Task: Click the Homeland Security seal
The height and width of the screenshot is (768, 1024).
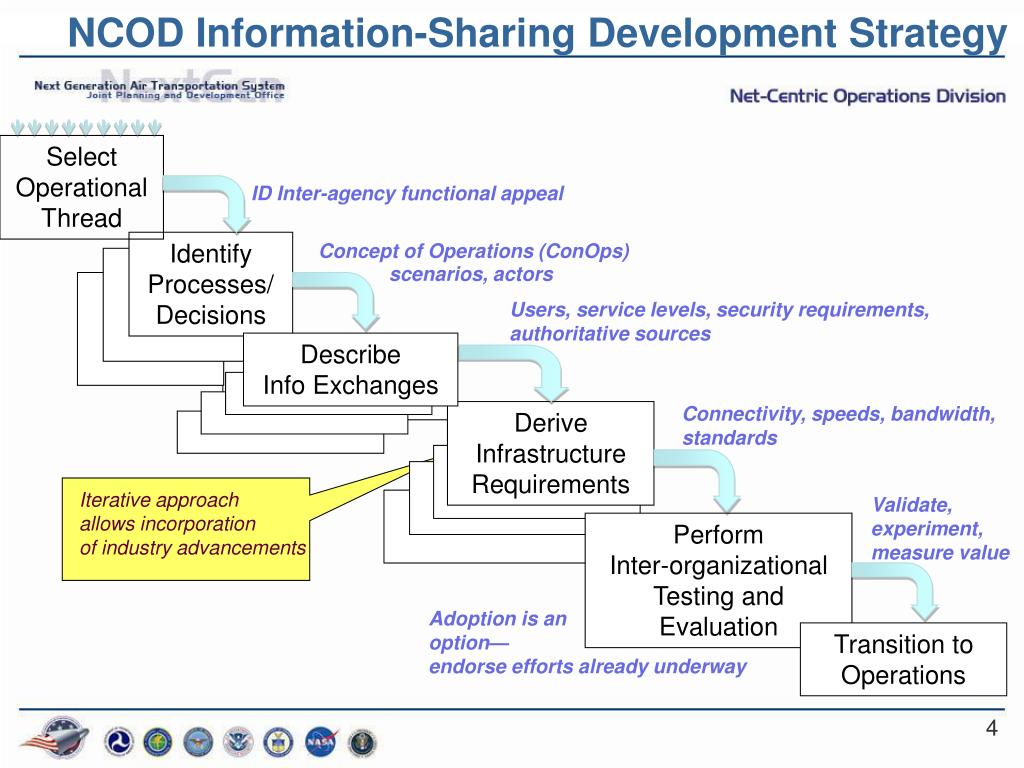Action: pyautogui.click(x=238, y=742)
